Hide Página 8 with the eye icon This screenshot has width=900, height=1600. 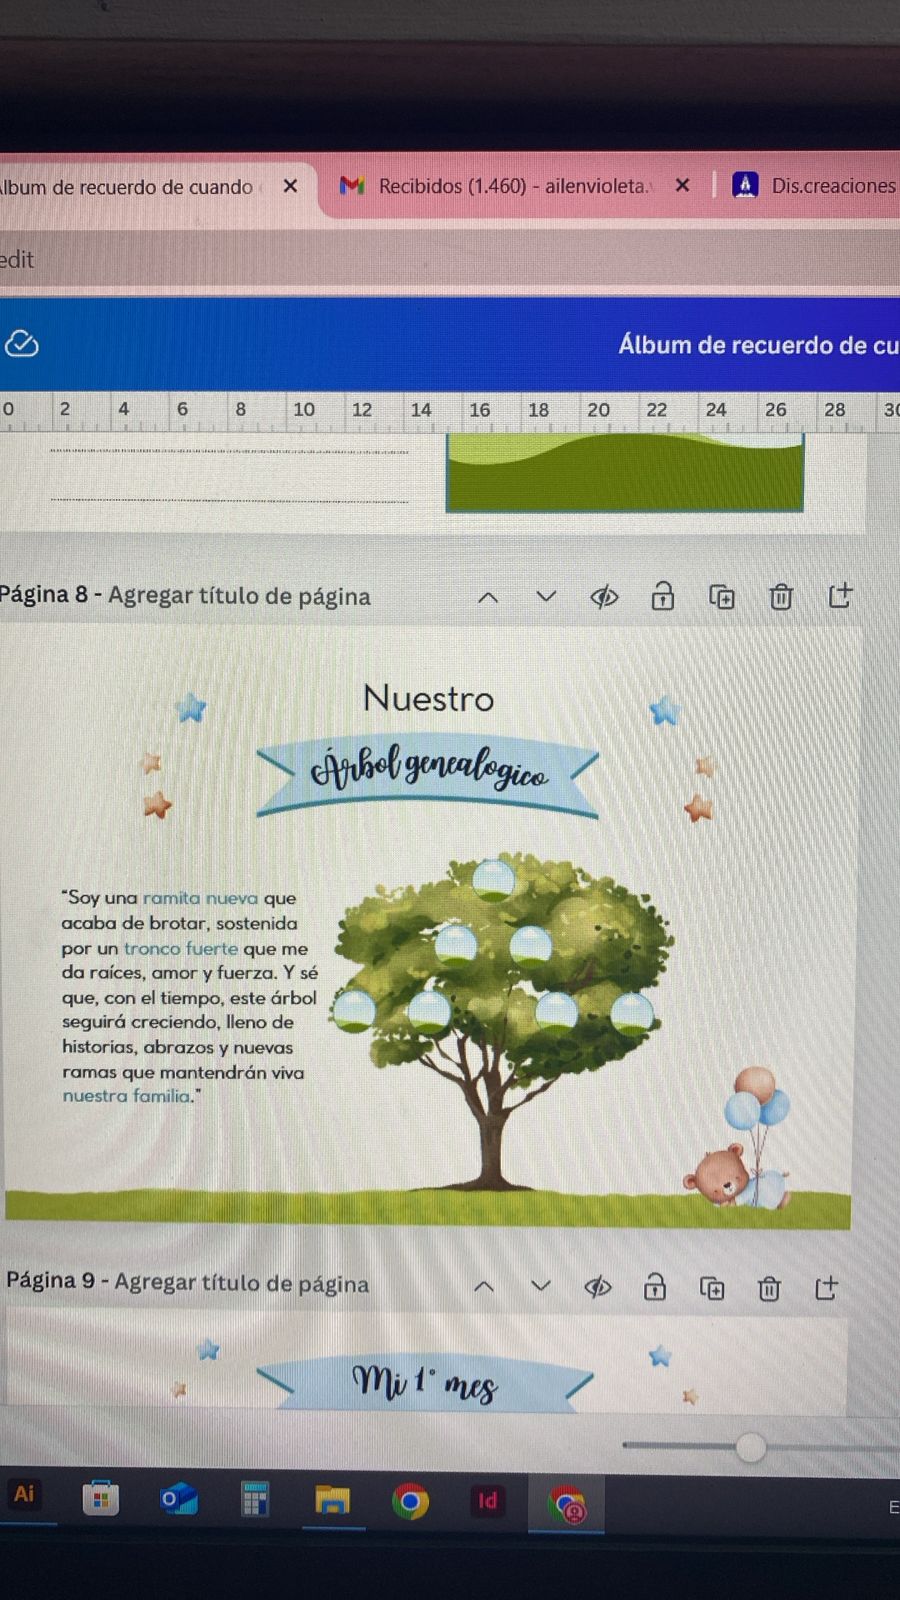(x=604, y=597)
